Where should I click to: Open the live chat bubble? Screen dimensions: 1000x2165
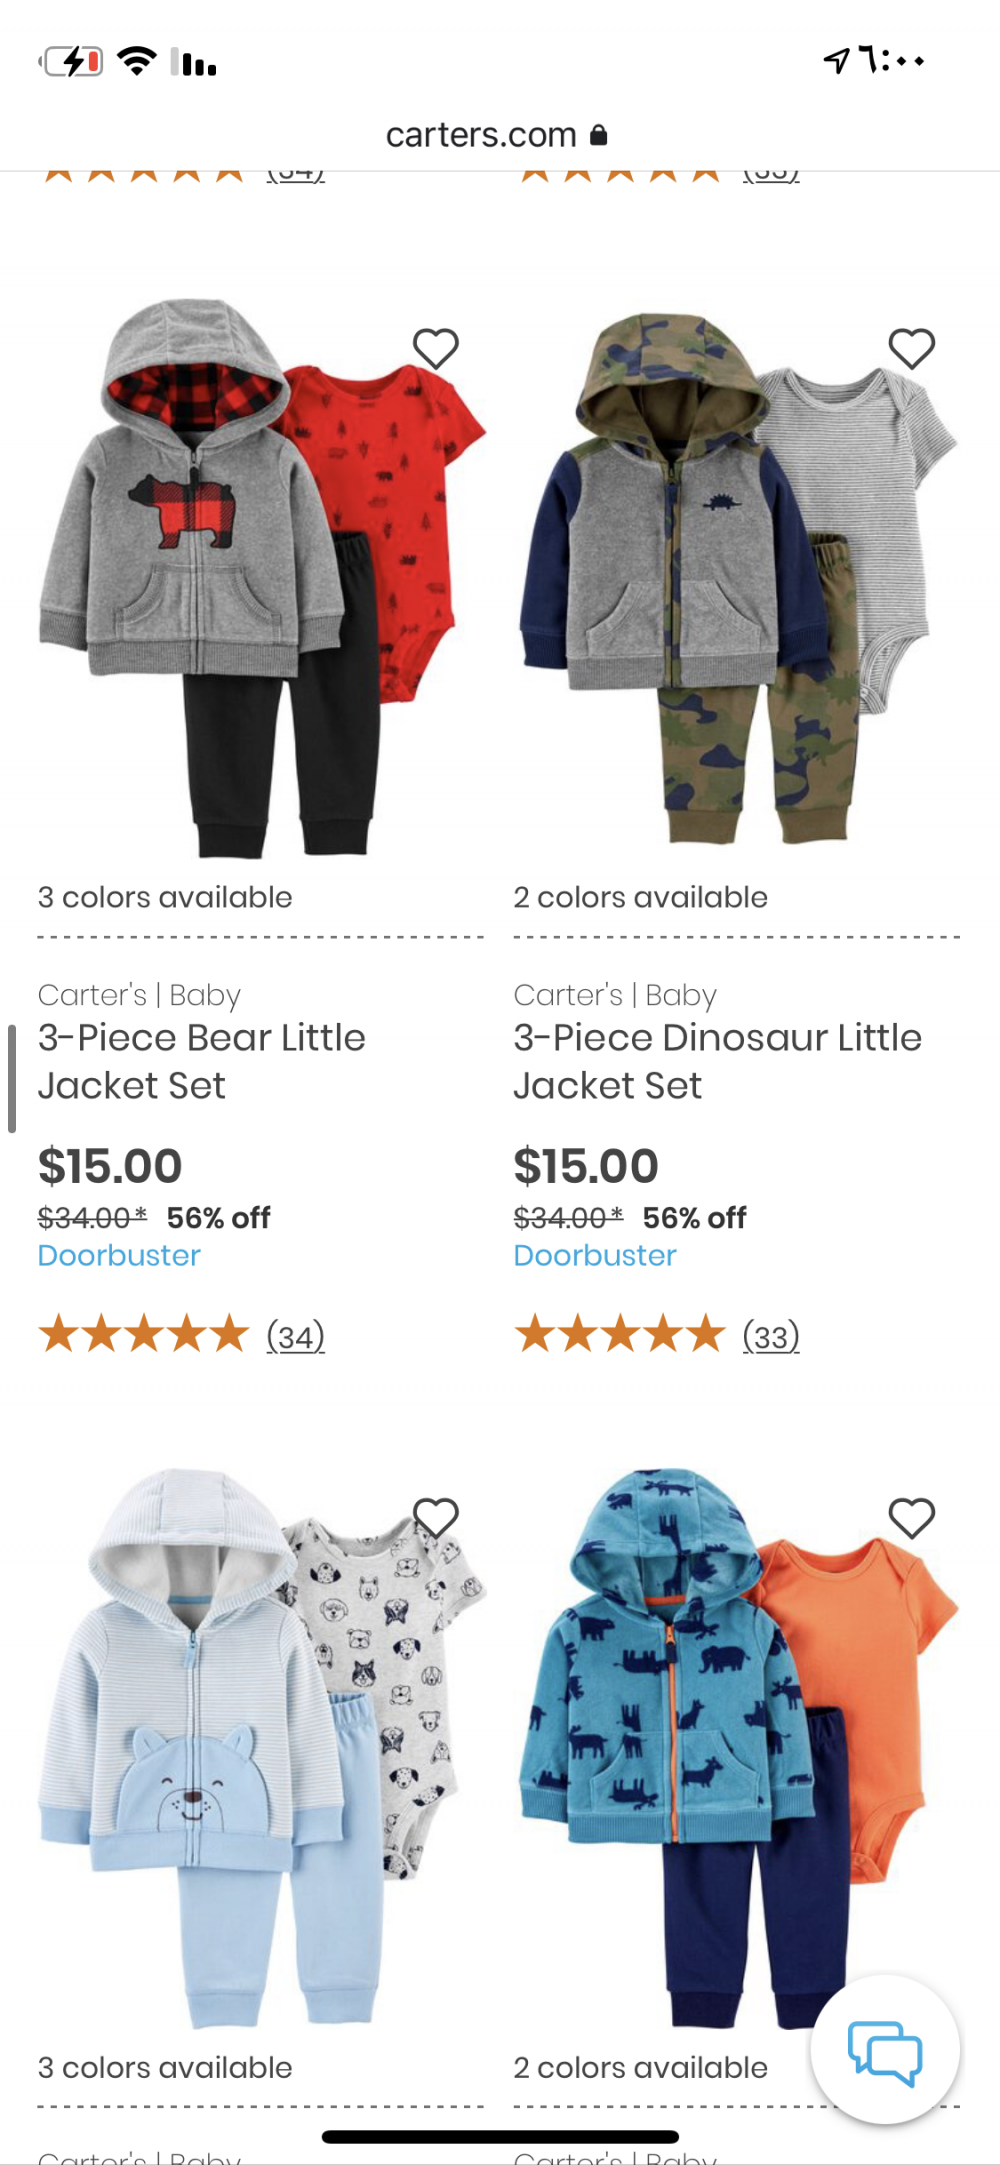(x=885, y=2051)
